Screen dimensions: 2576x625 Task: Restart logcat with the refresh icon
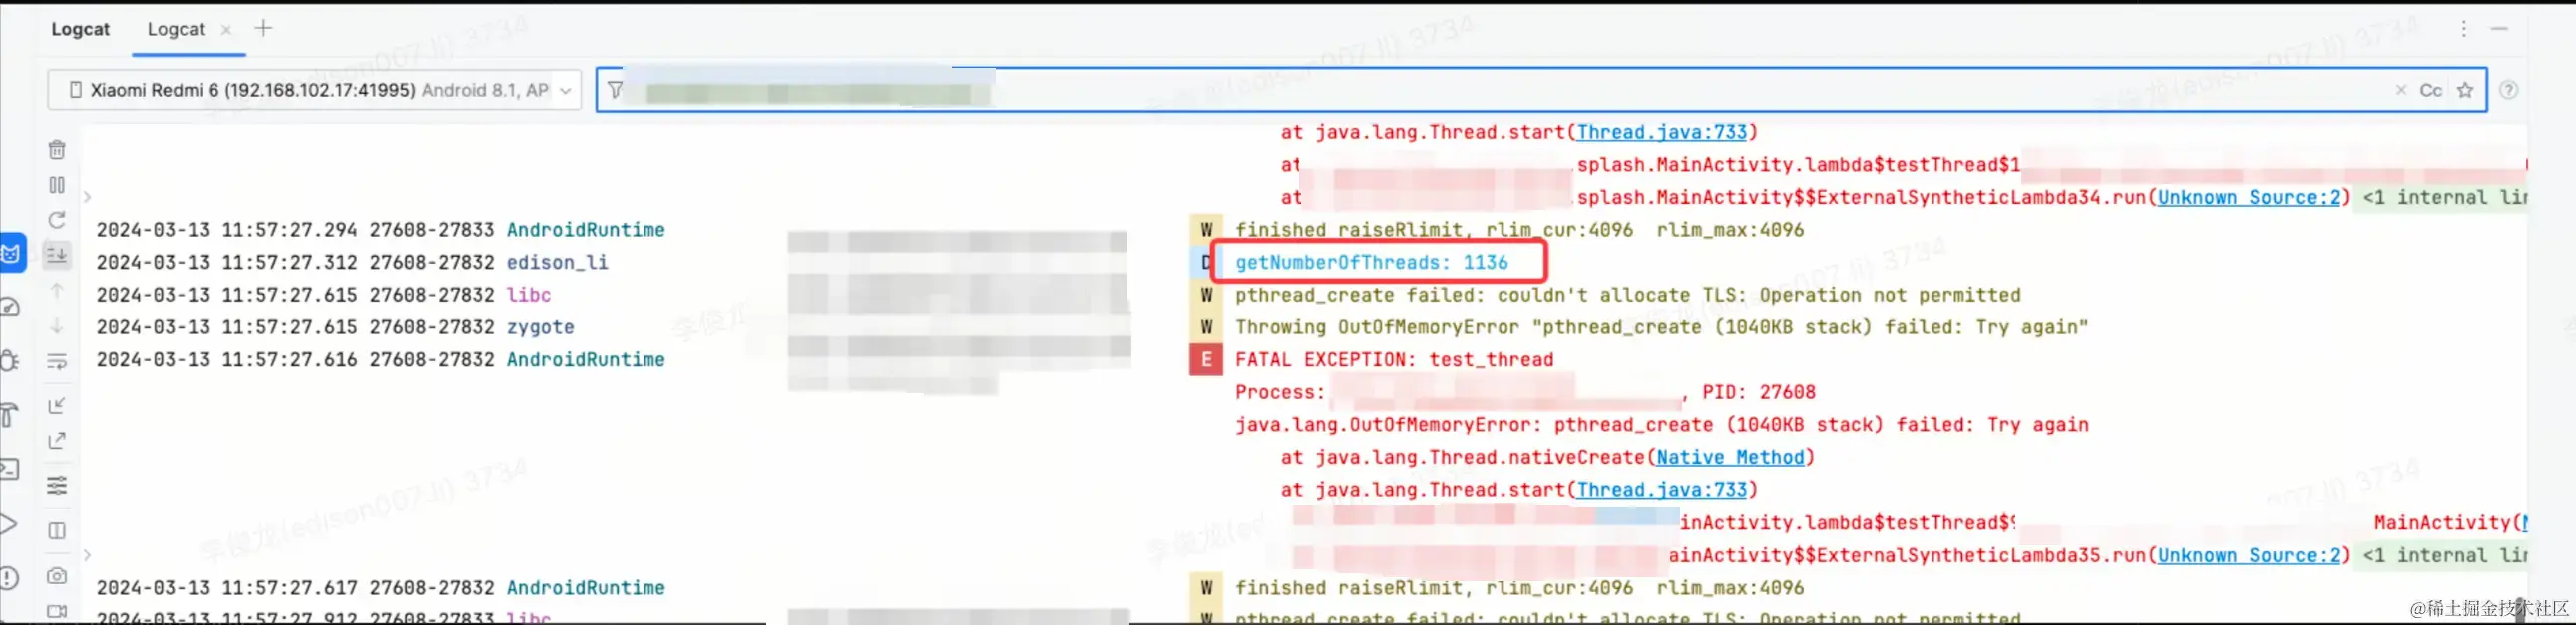(x=57, y=220)
